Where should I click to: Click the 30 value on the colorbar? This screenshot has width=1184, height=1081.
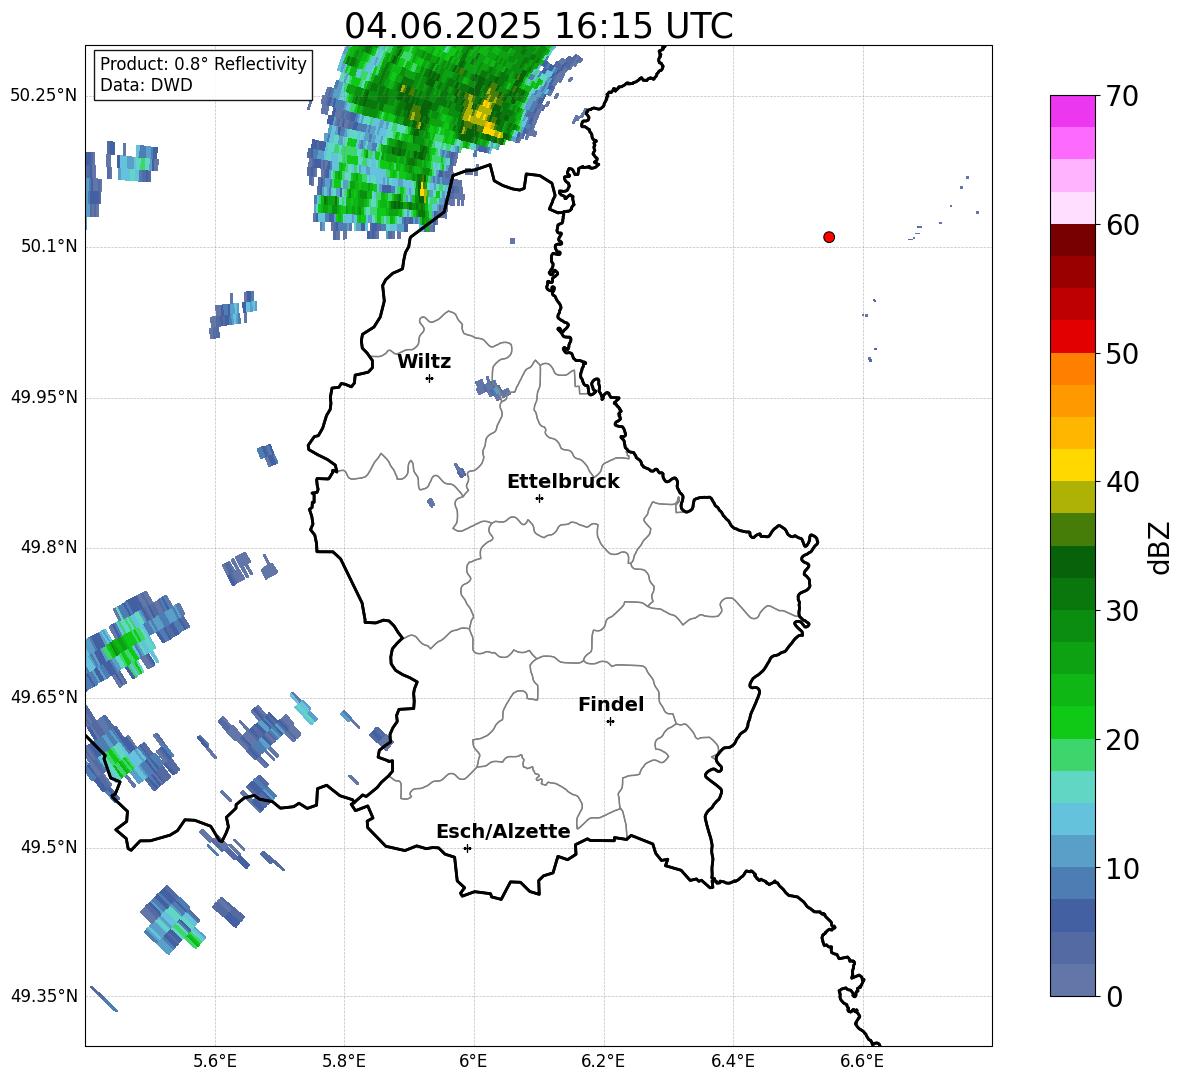click(1121, 611)
